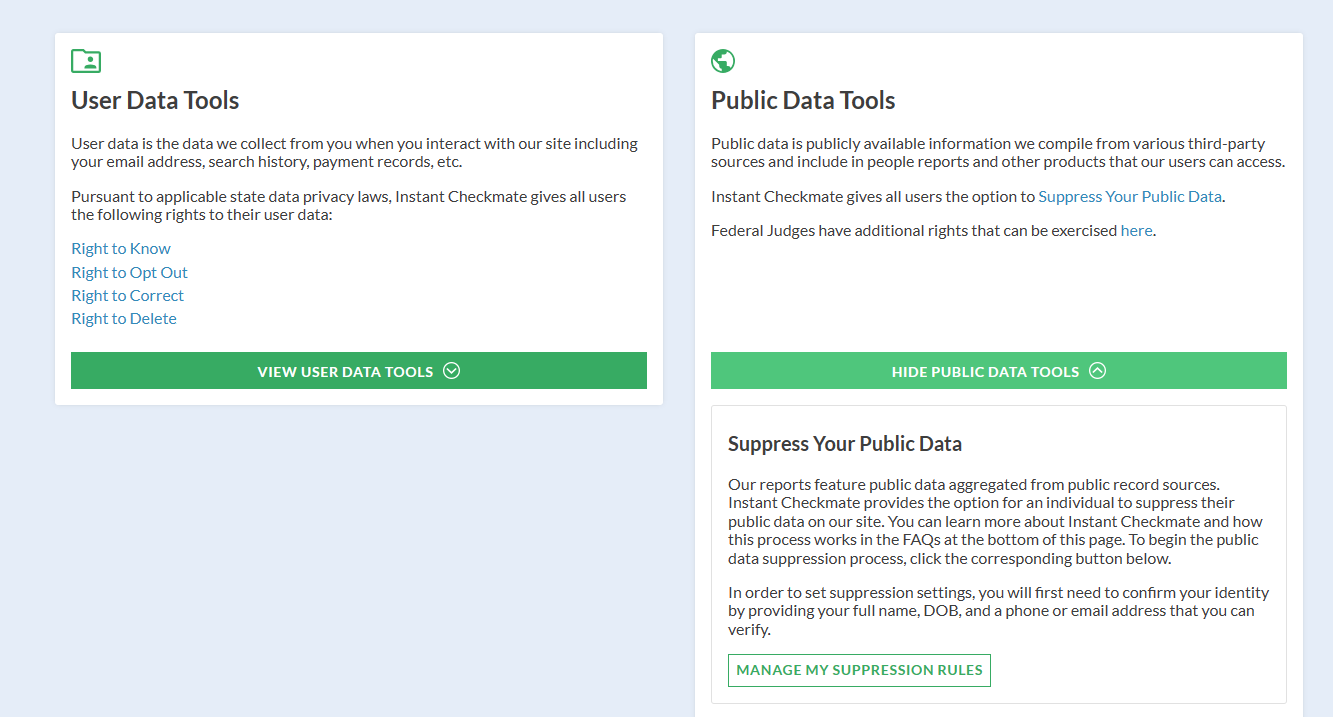Click the green globe icon
The width and height of the screenshot is (1333, 717).
(723, 61)
